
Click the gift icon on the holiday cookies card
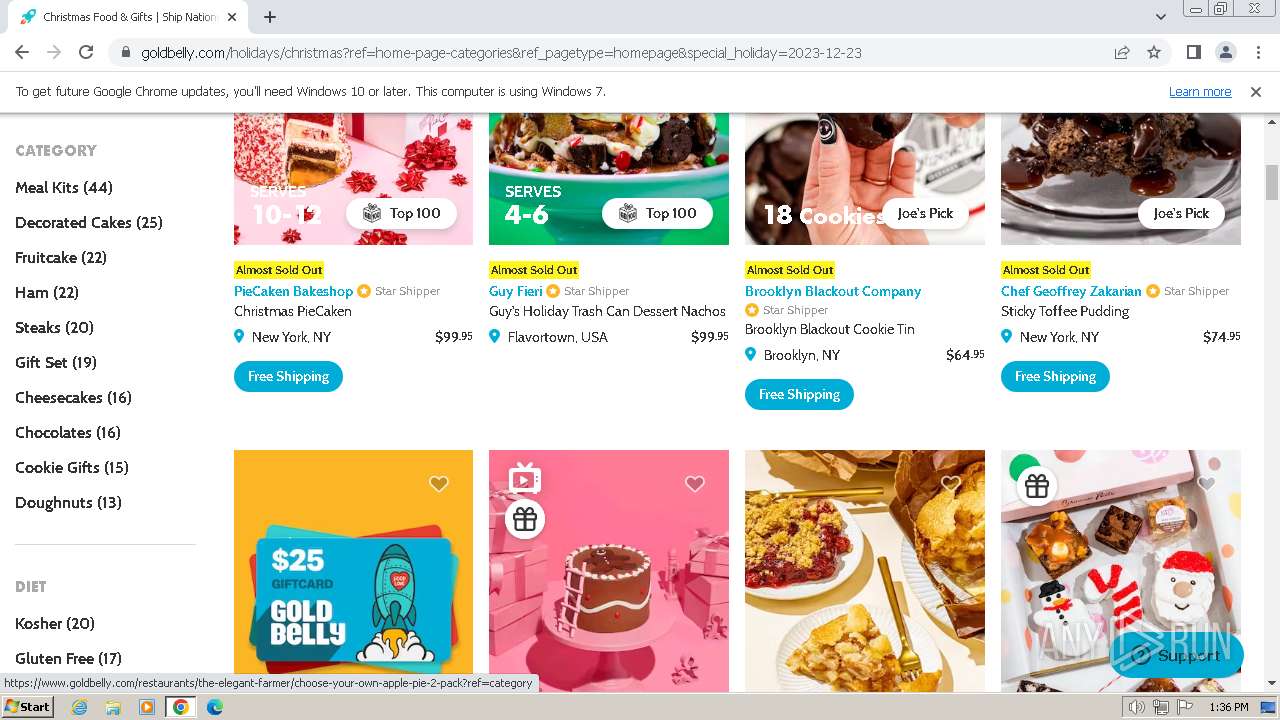(x=1037, y=486)
